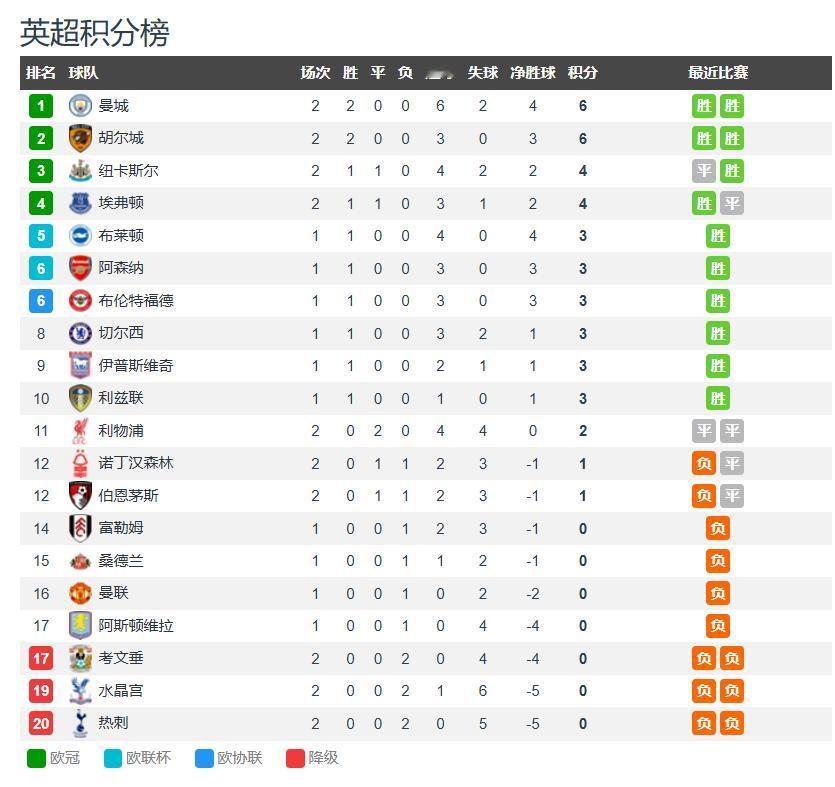This screenshot has width=835, height=787.
Task: Click 利物浦's first 平 result badge
Action: coord(704,431)
